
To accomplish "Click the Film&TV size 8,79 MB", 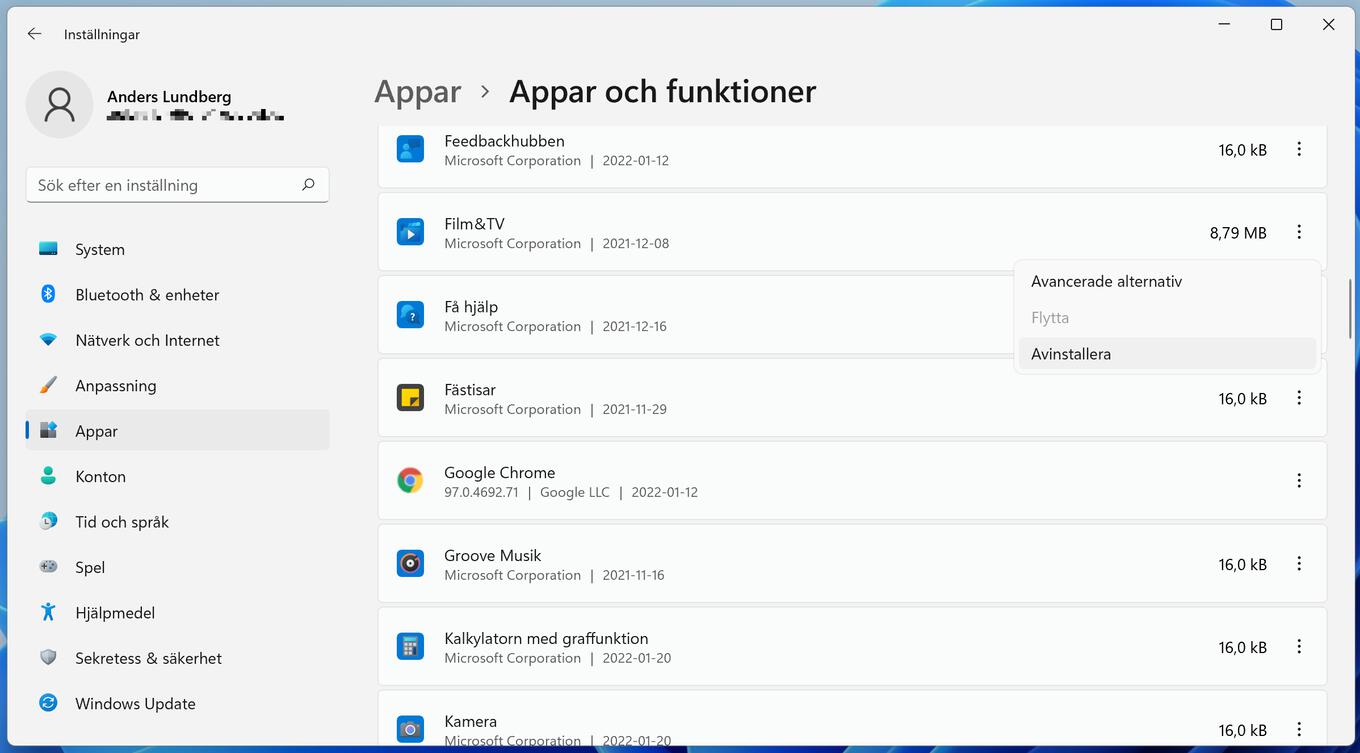I will pyautogui.click(x=1238, y=232).
